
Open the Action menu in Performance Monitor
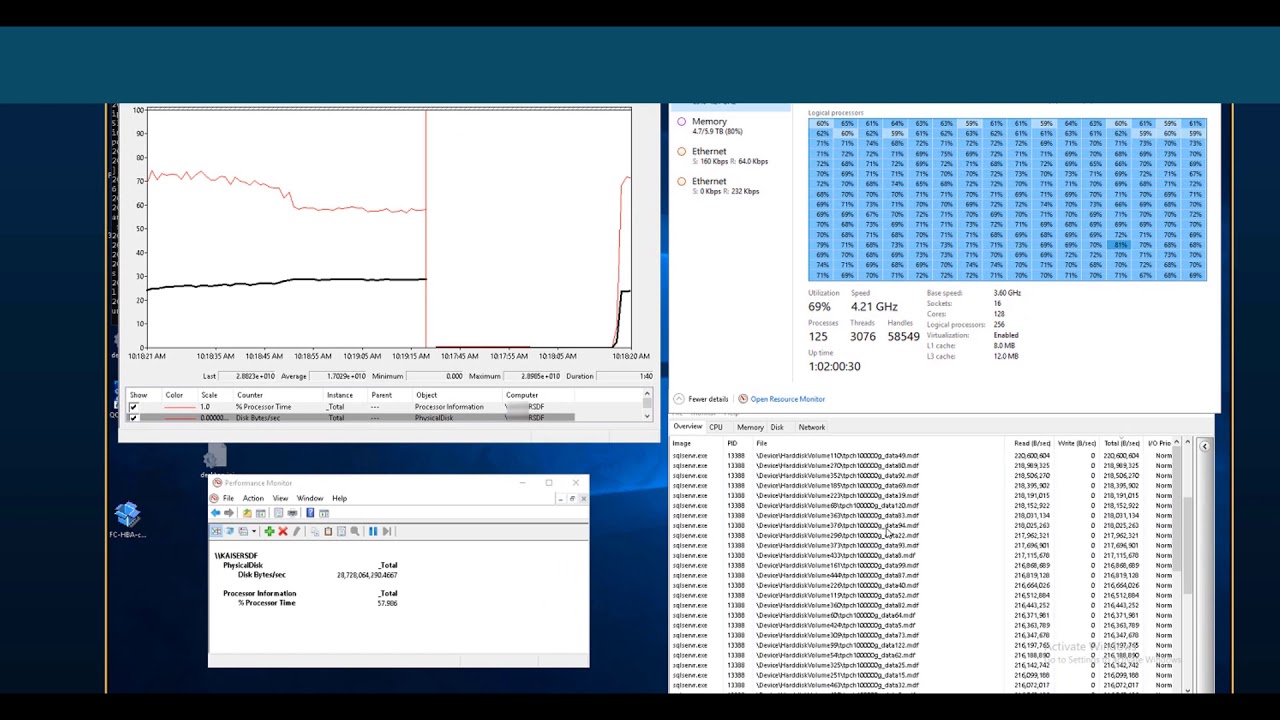253,498
